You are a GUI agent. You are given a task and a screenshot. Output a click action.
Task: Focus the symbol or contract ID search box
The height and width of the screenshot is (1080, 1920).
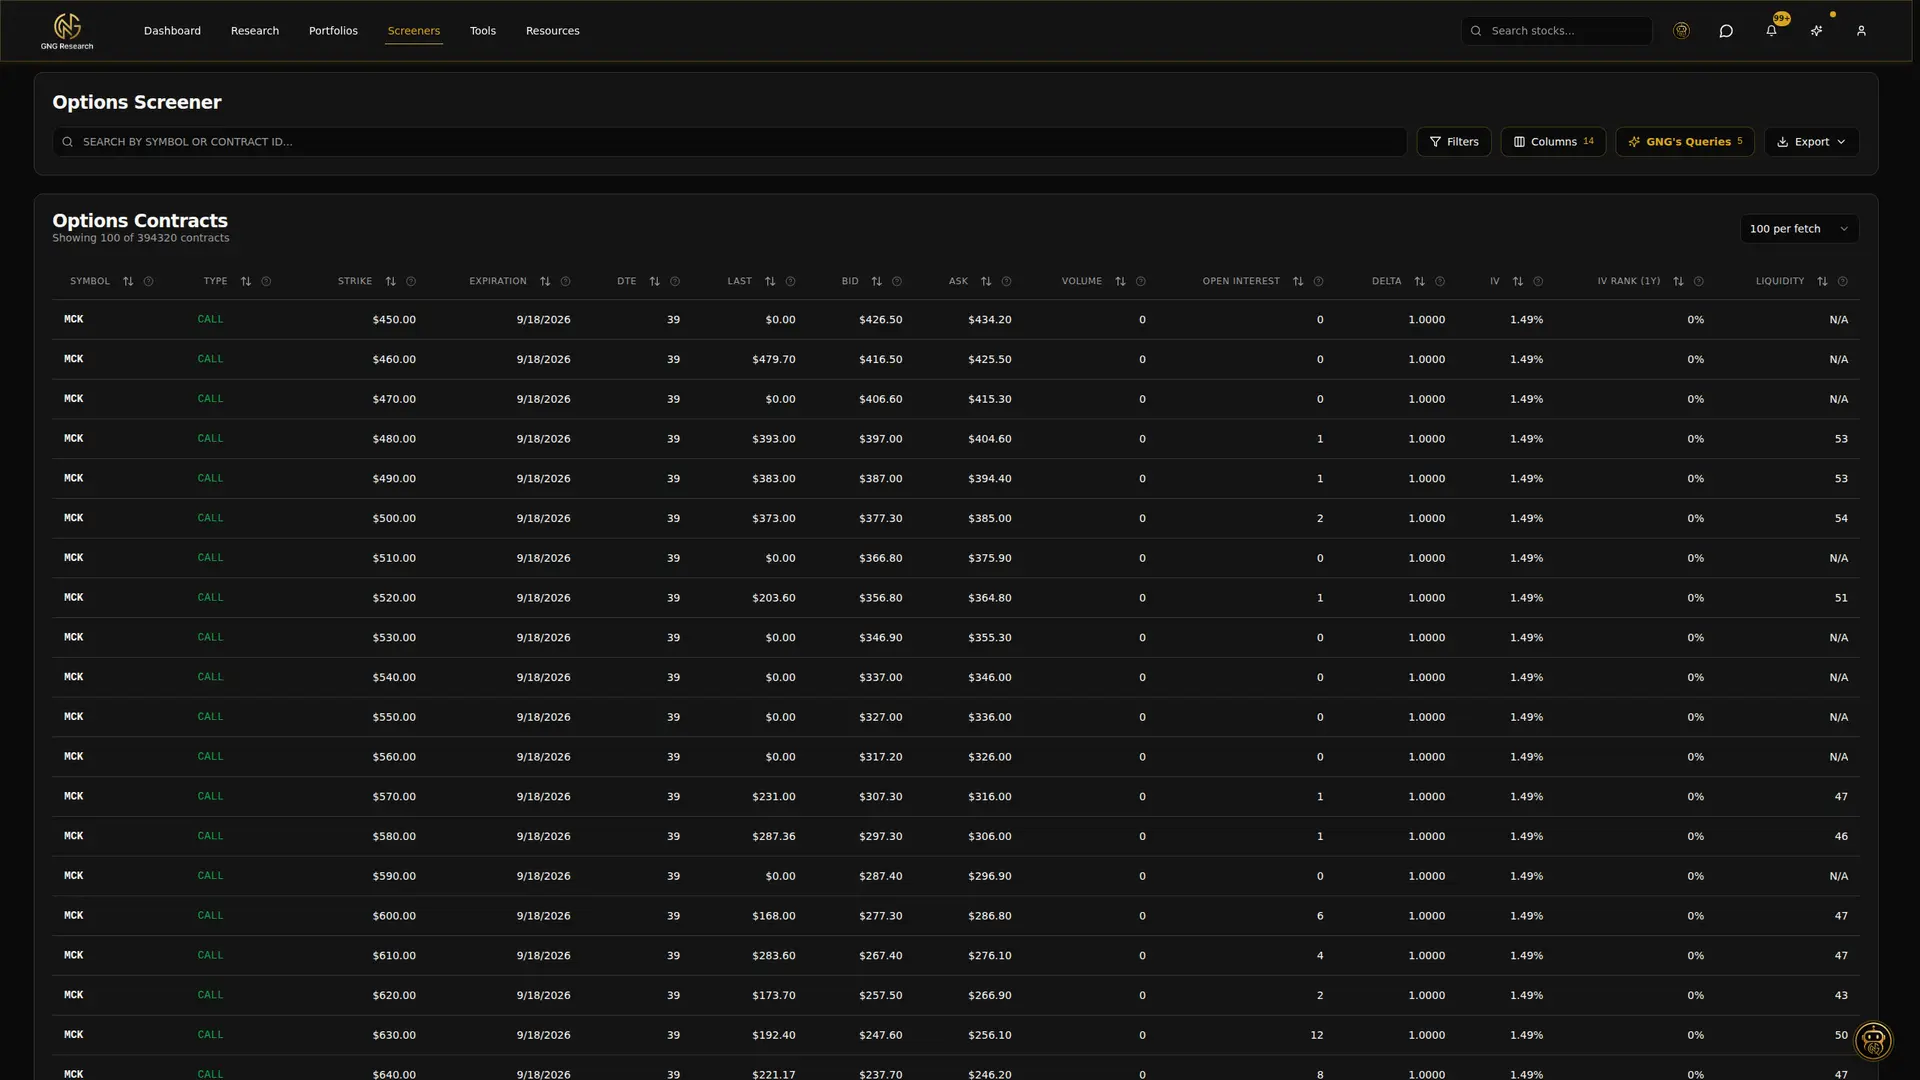pyautogui.click(x=729, y=142)
